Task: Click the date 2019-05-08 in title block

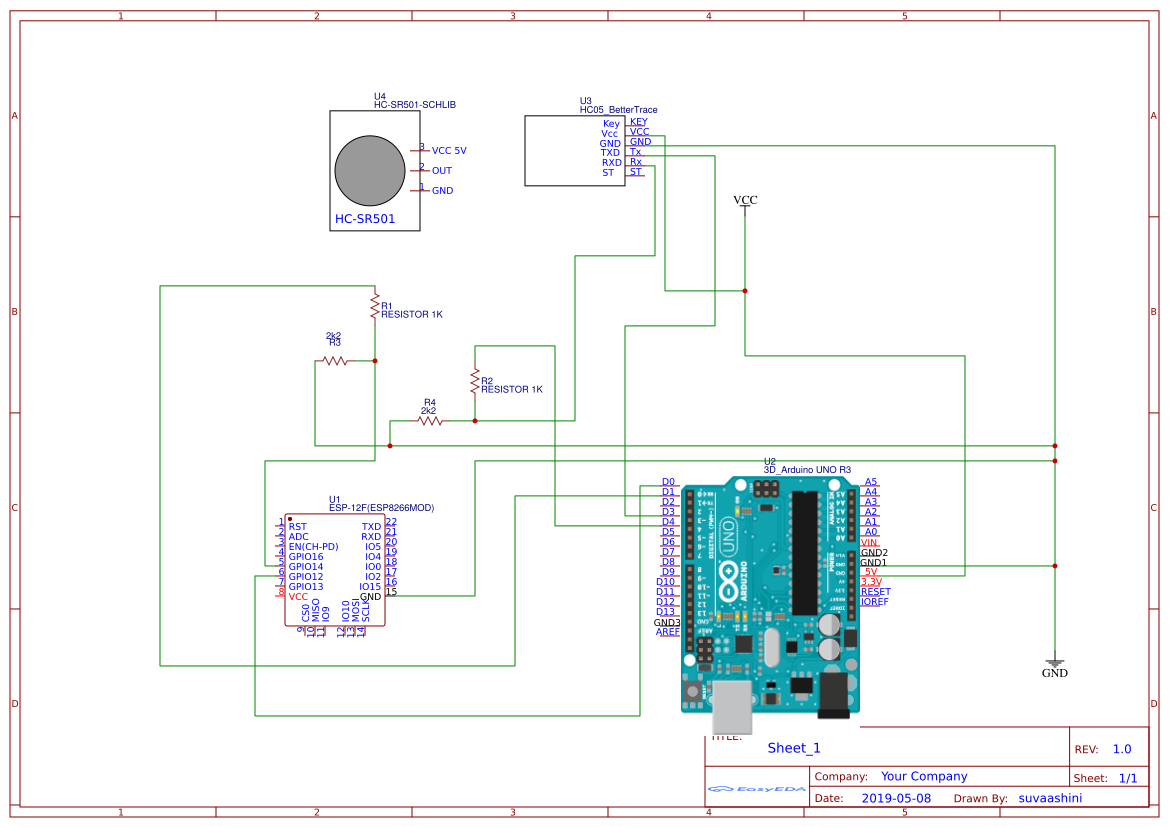Action: pos(897,797)
